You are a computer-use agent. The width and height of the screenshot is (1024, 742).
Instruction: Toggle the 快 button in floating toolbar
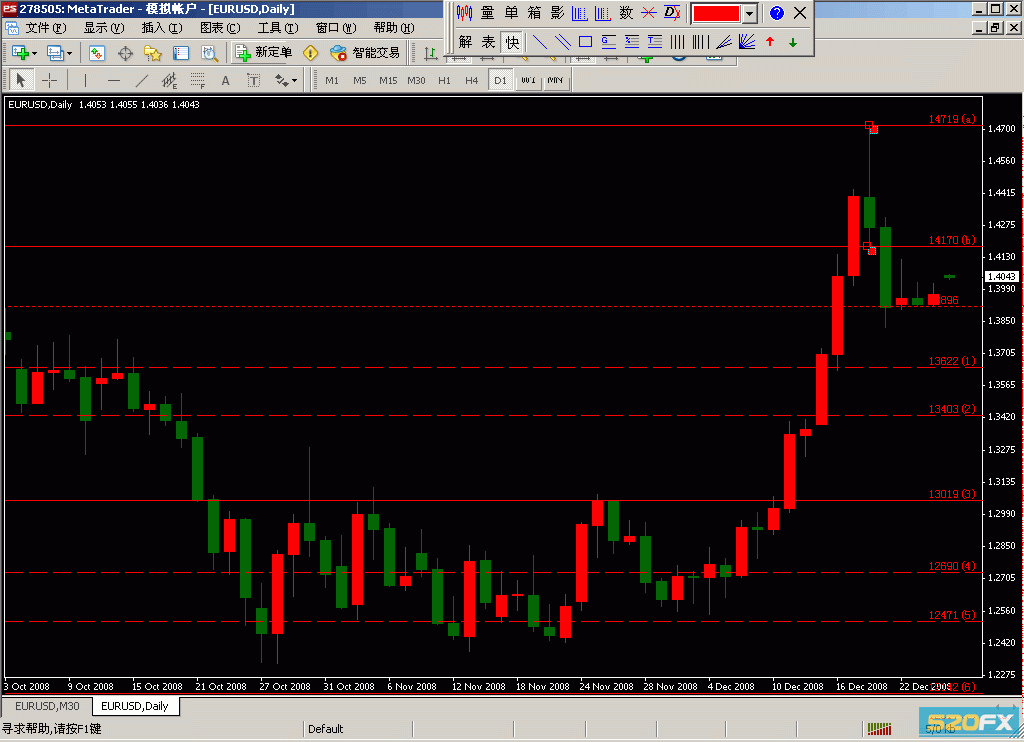[512, 42]
